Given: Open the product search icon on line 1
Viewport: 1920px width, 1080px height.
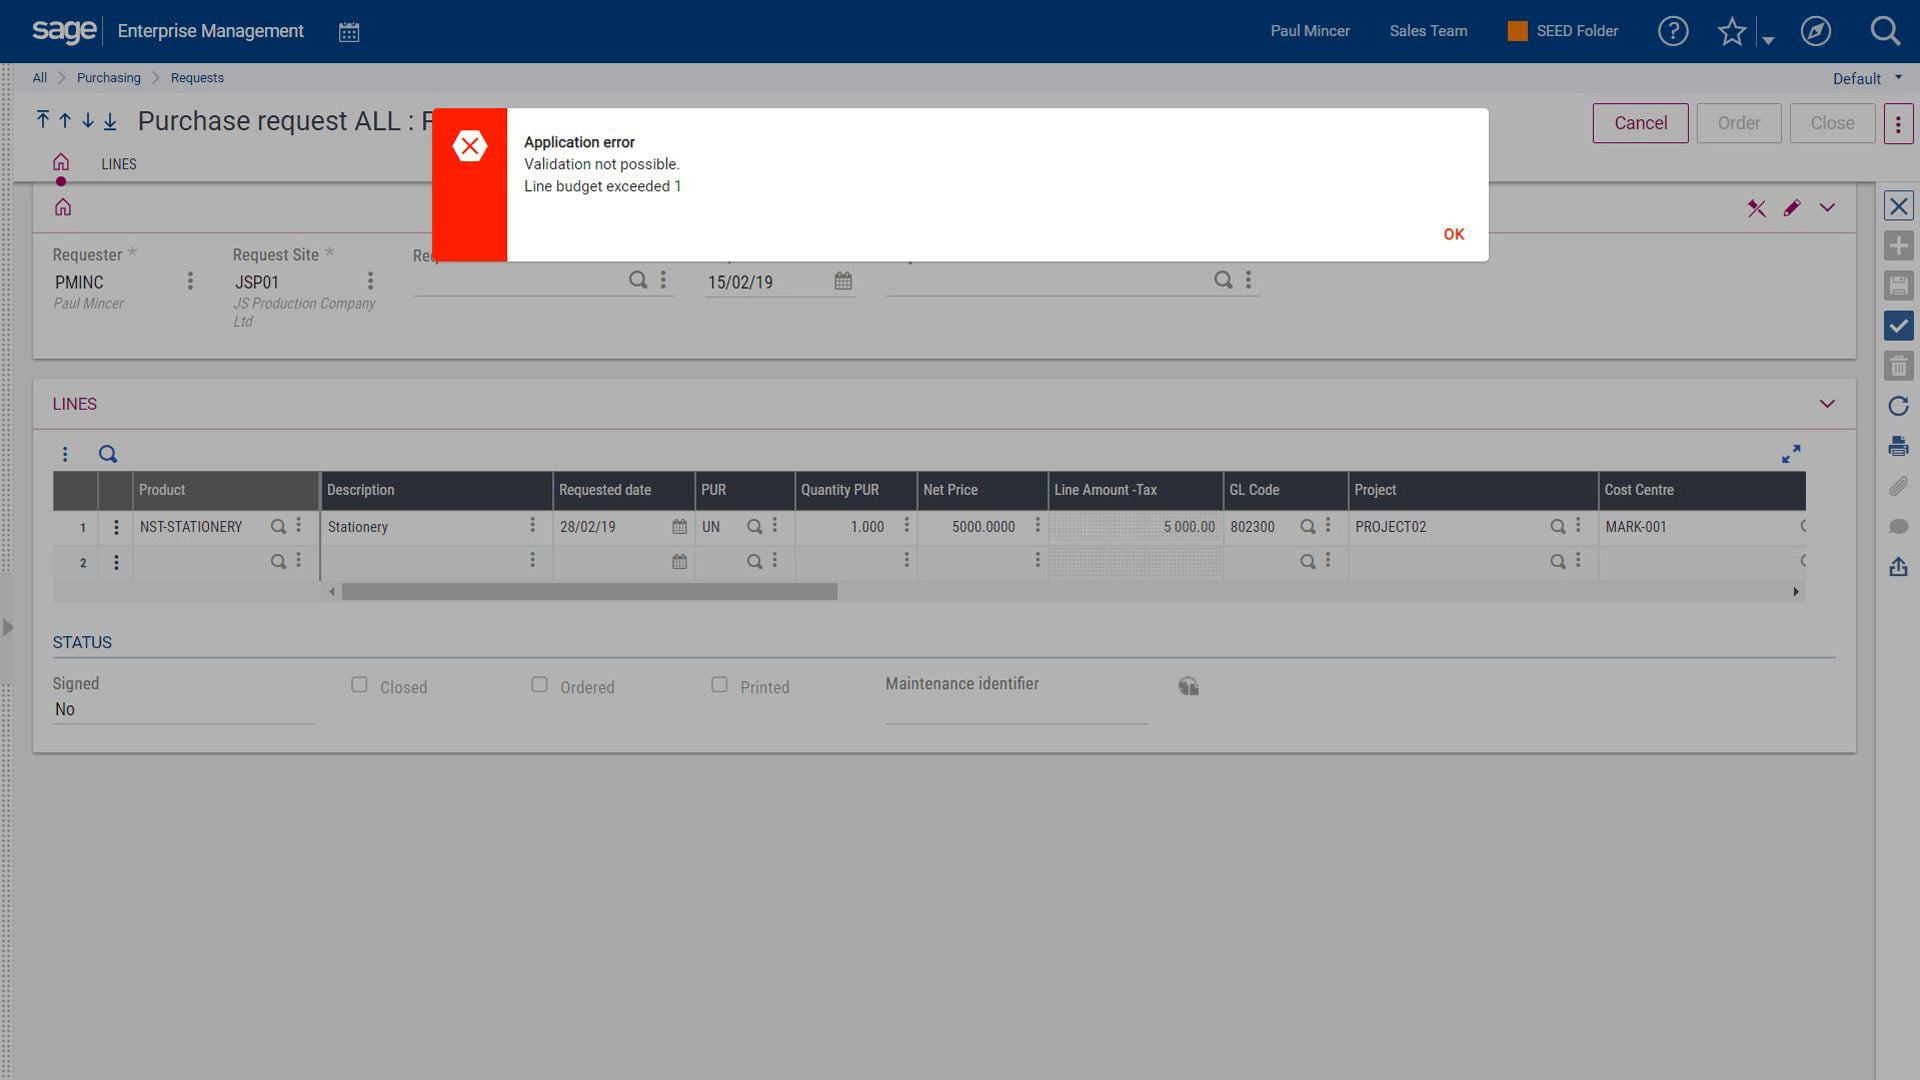Looking at the screenshot, I should [x=277, y=526].
